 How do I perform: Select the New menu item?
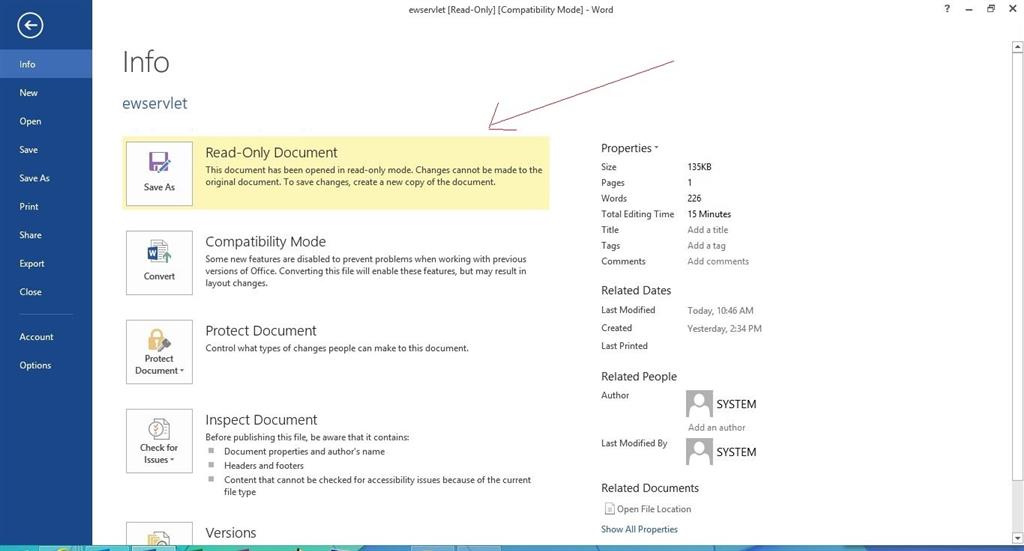46,93
